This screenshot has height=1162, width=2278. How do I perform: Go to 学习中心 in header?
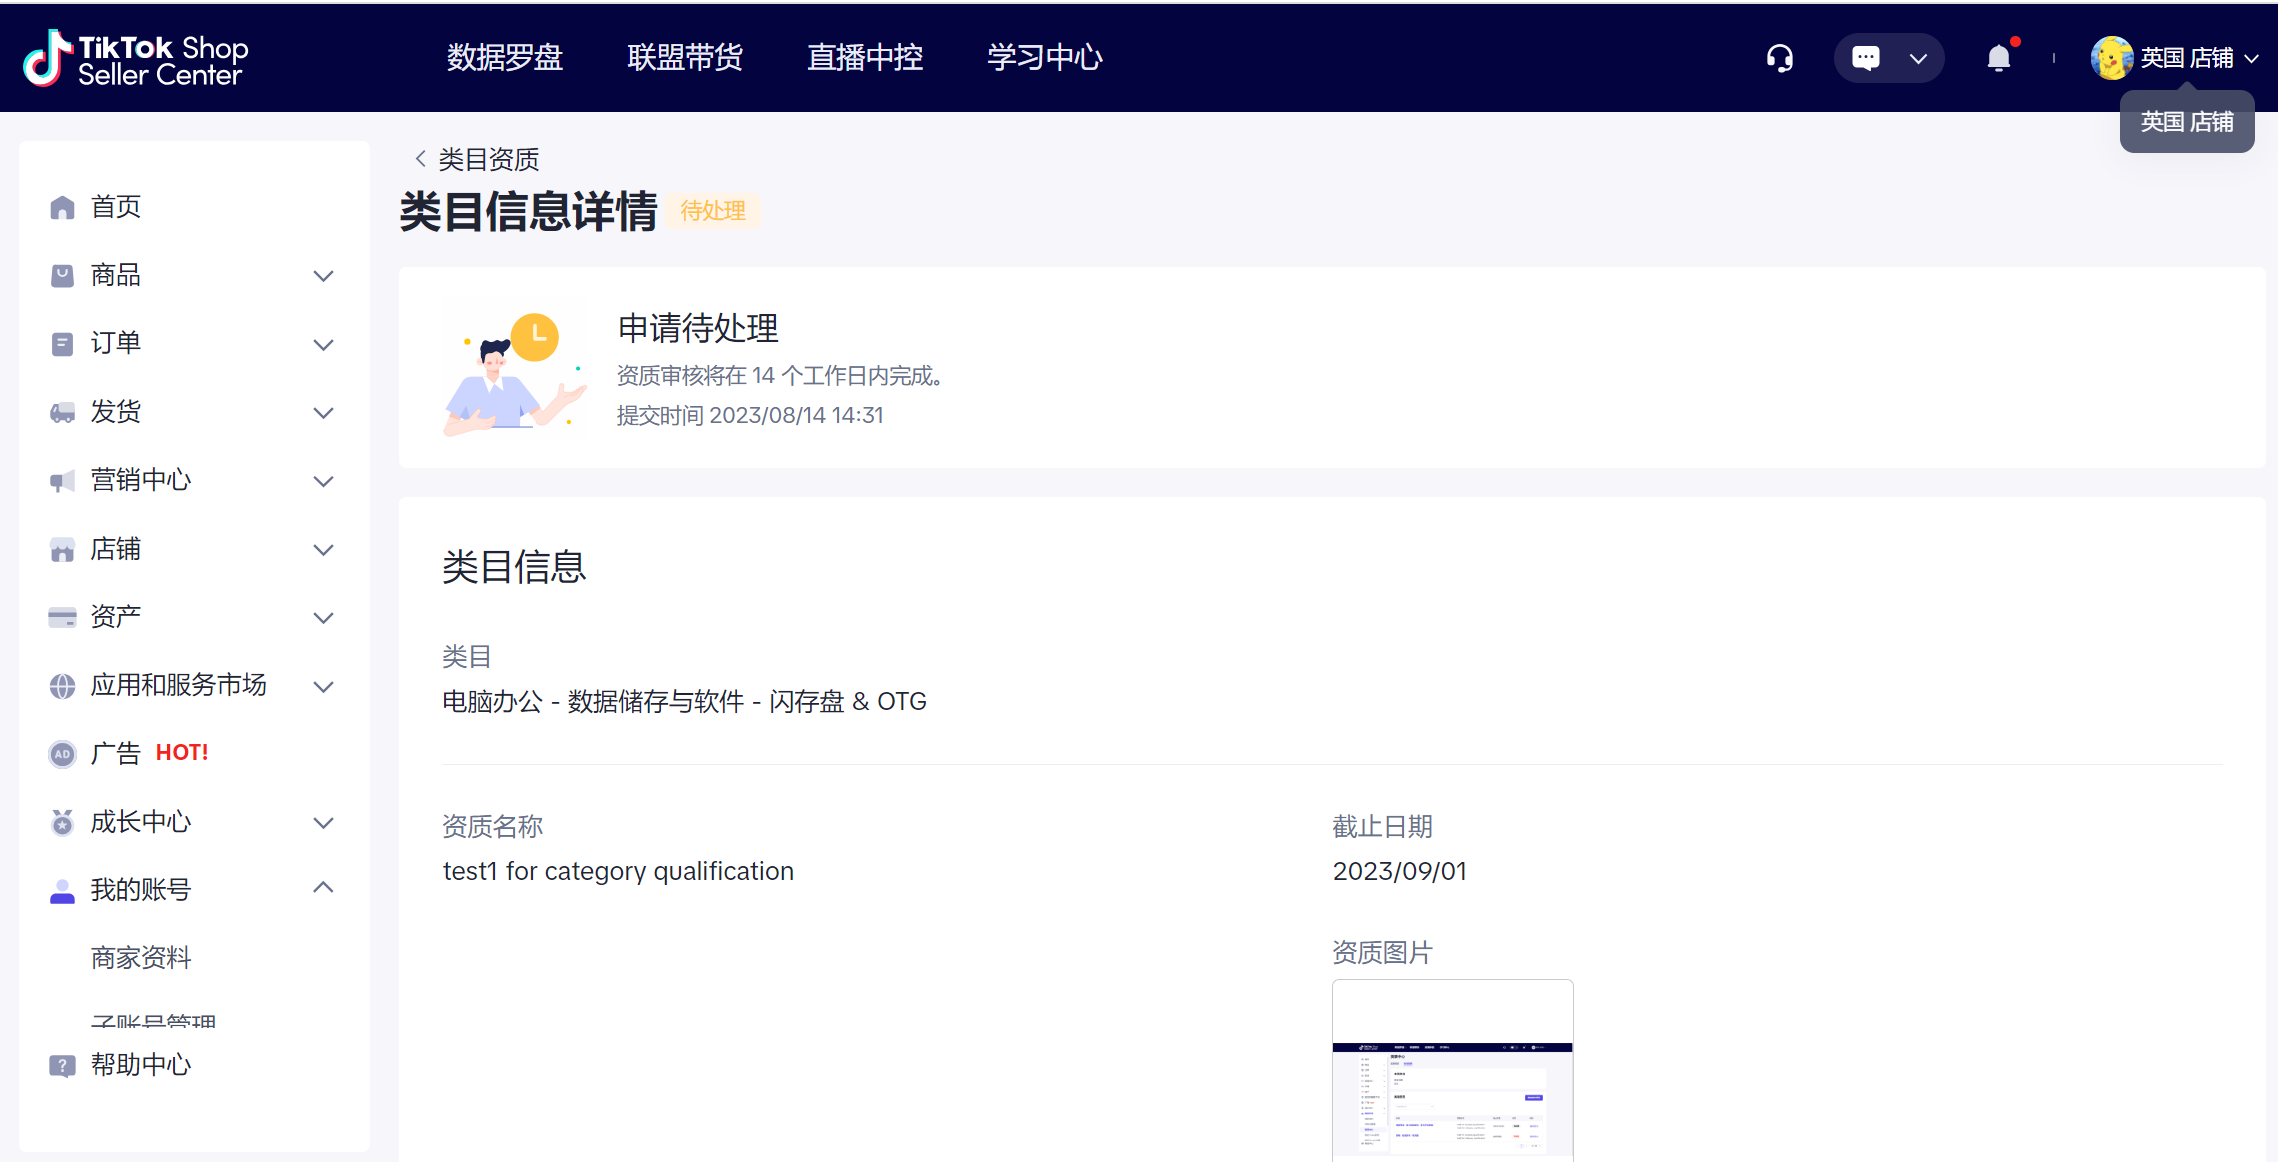pos(1044,58)
